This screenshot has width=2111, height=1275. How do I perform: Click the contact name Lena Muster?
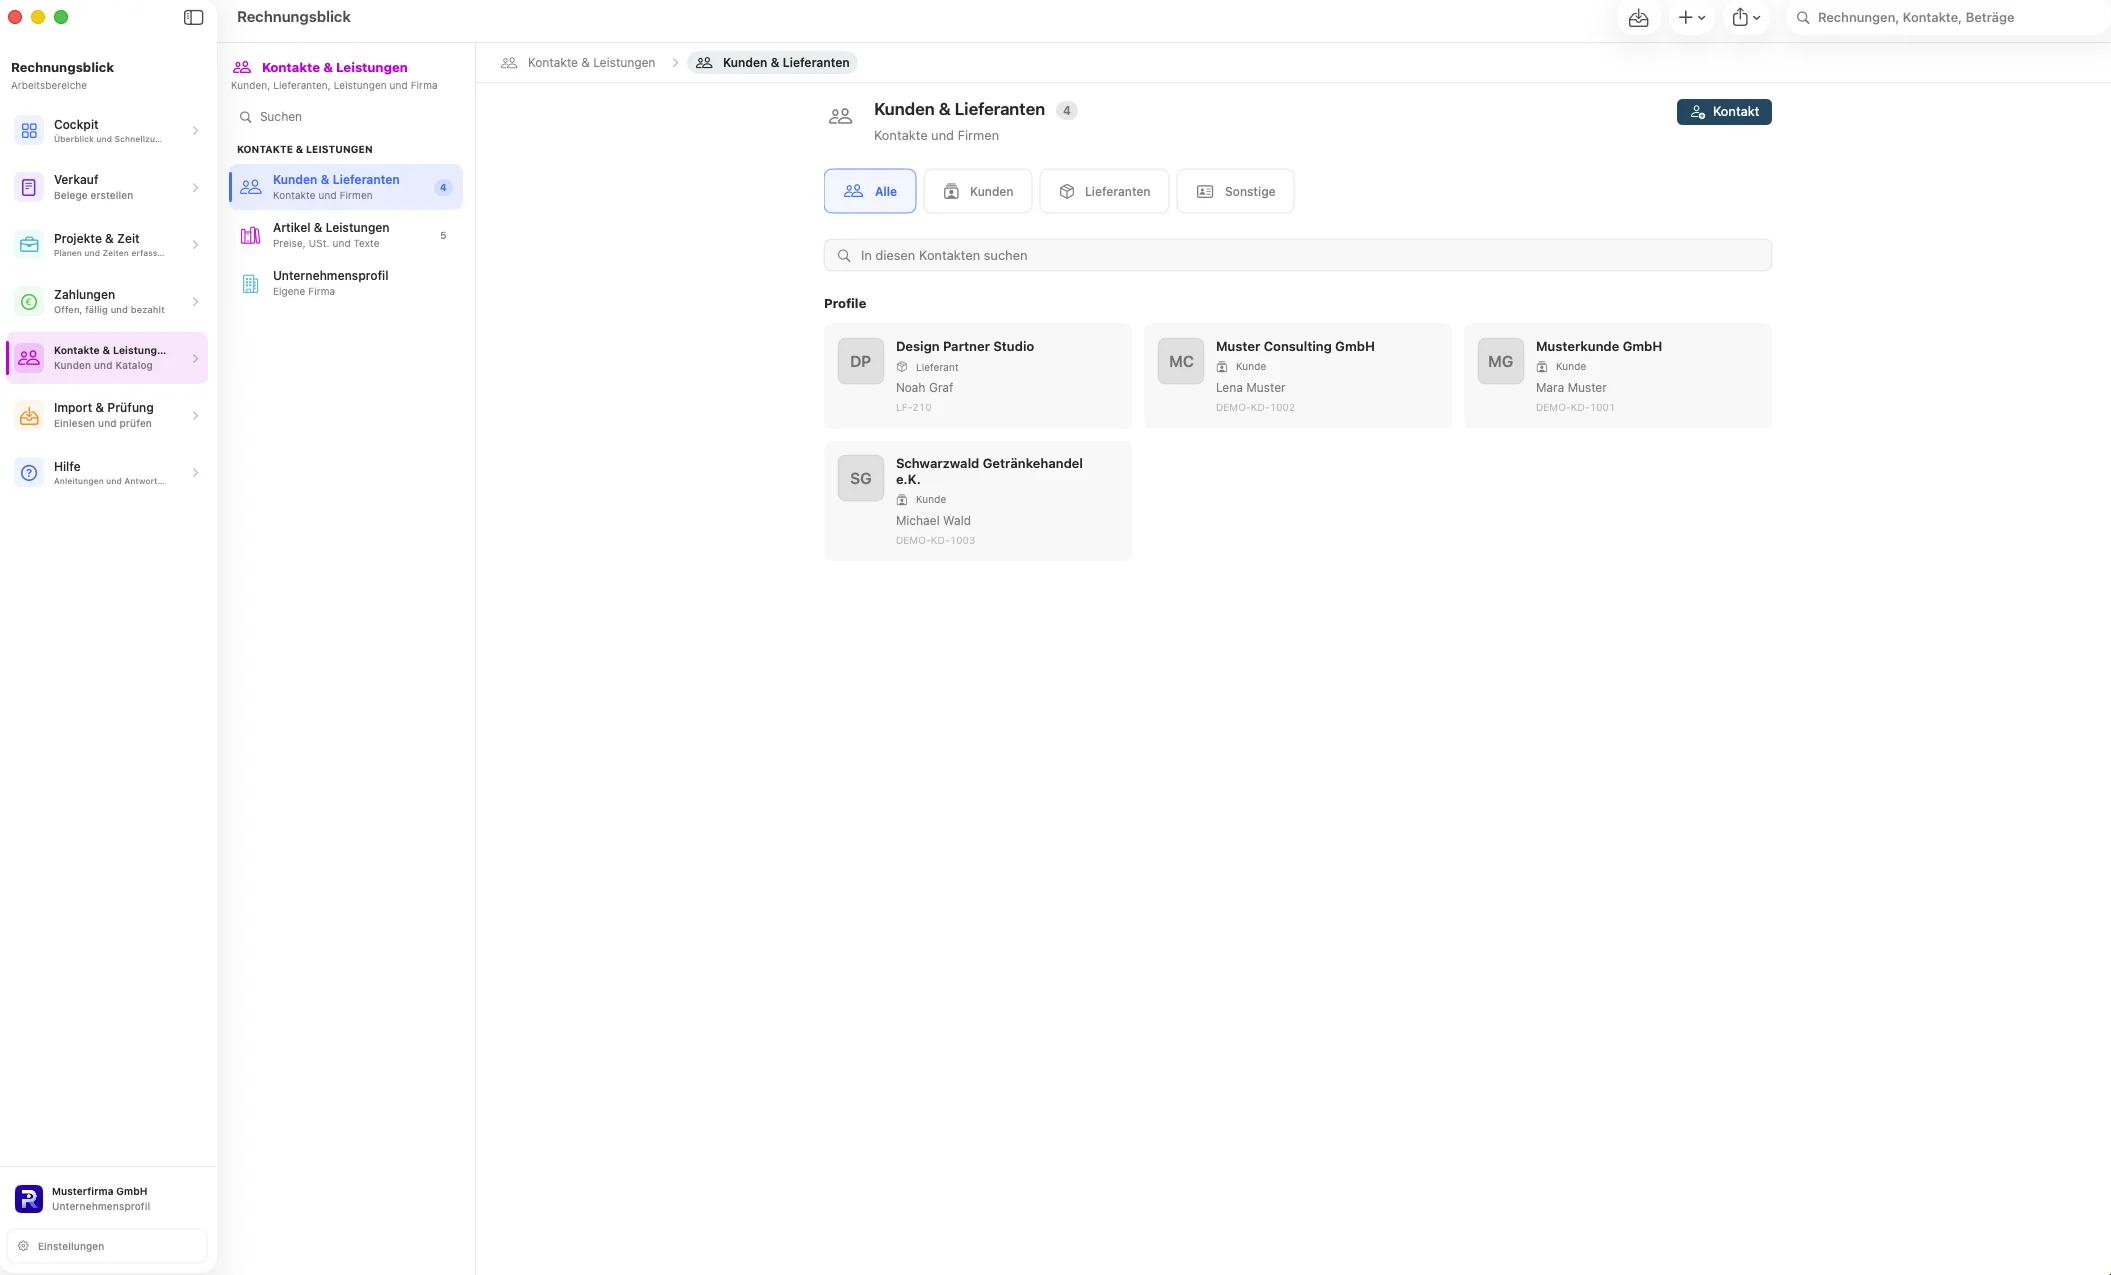pyautogui.click(x=1250, y=388)
